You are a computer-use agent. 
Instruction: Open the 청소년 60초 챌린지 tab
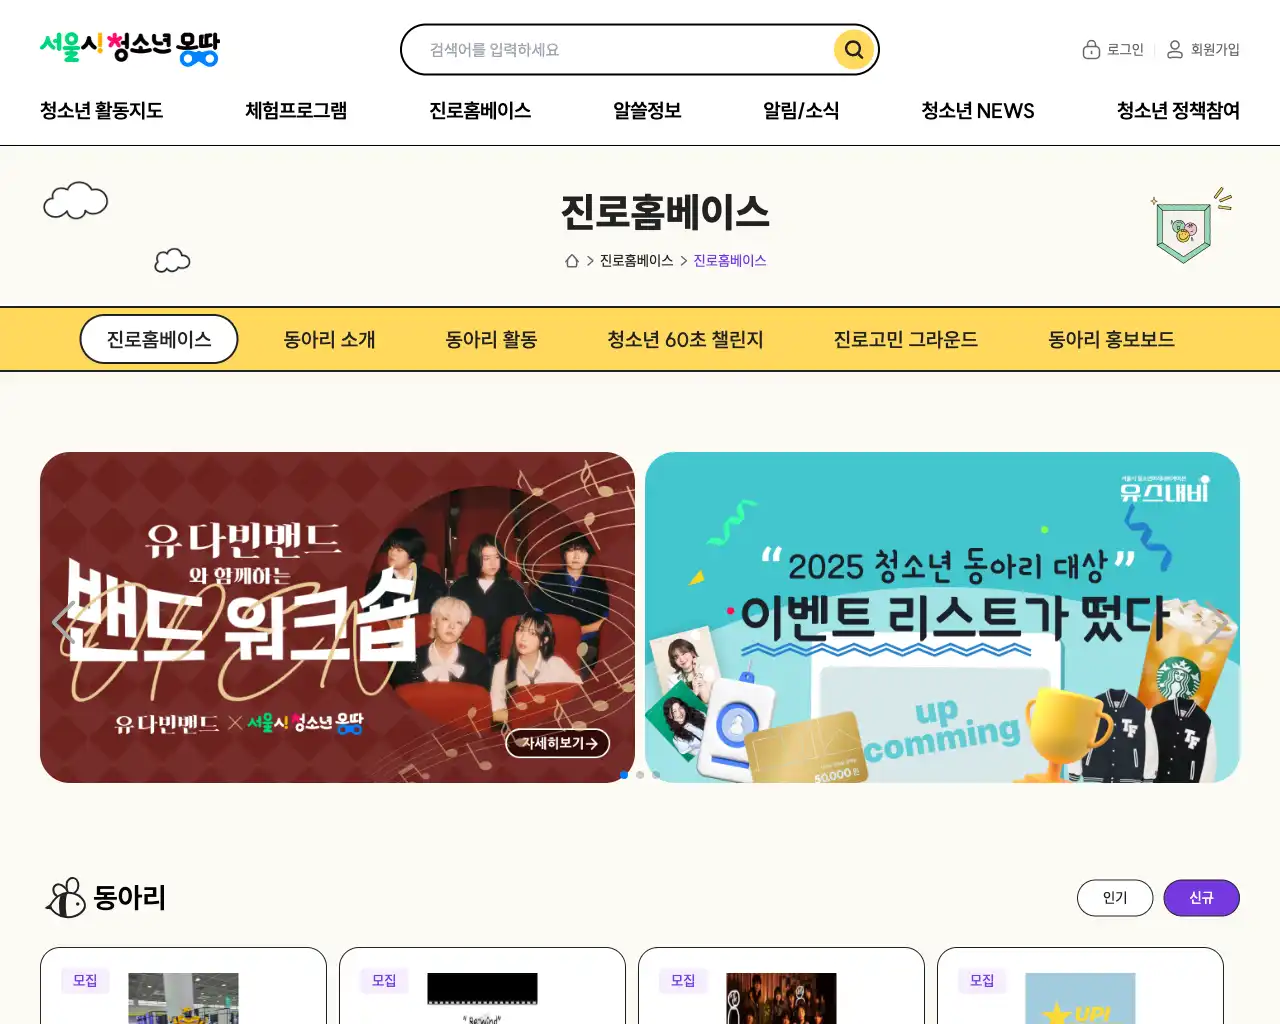coord(685,340)
